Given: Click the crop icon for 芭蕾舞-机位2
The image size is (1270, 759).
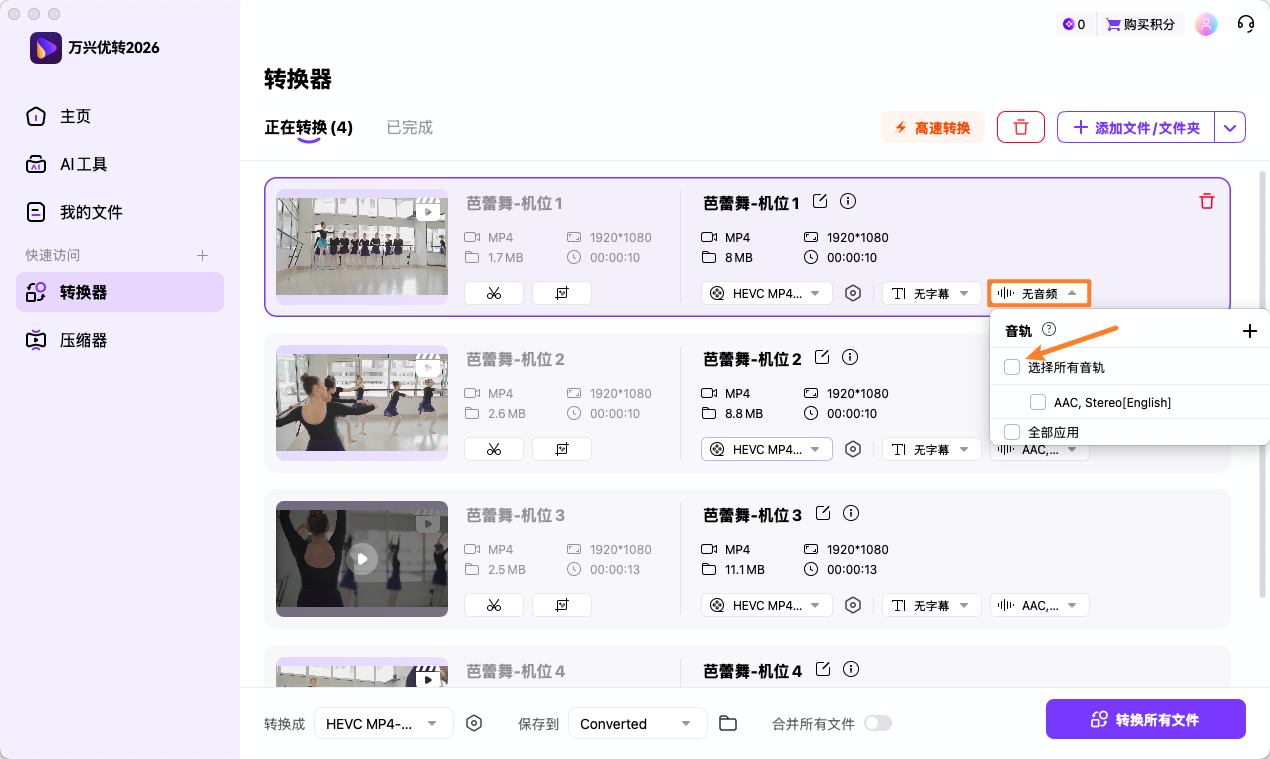Looking at the screenshot, I should pos(561,449).
